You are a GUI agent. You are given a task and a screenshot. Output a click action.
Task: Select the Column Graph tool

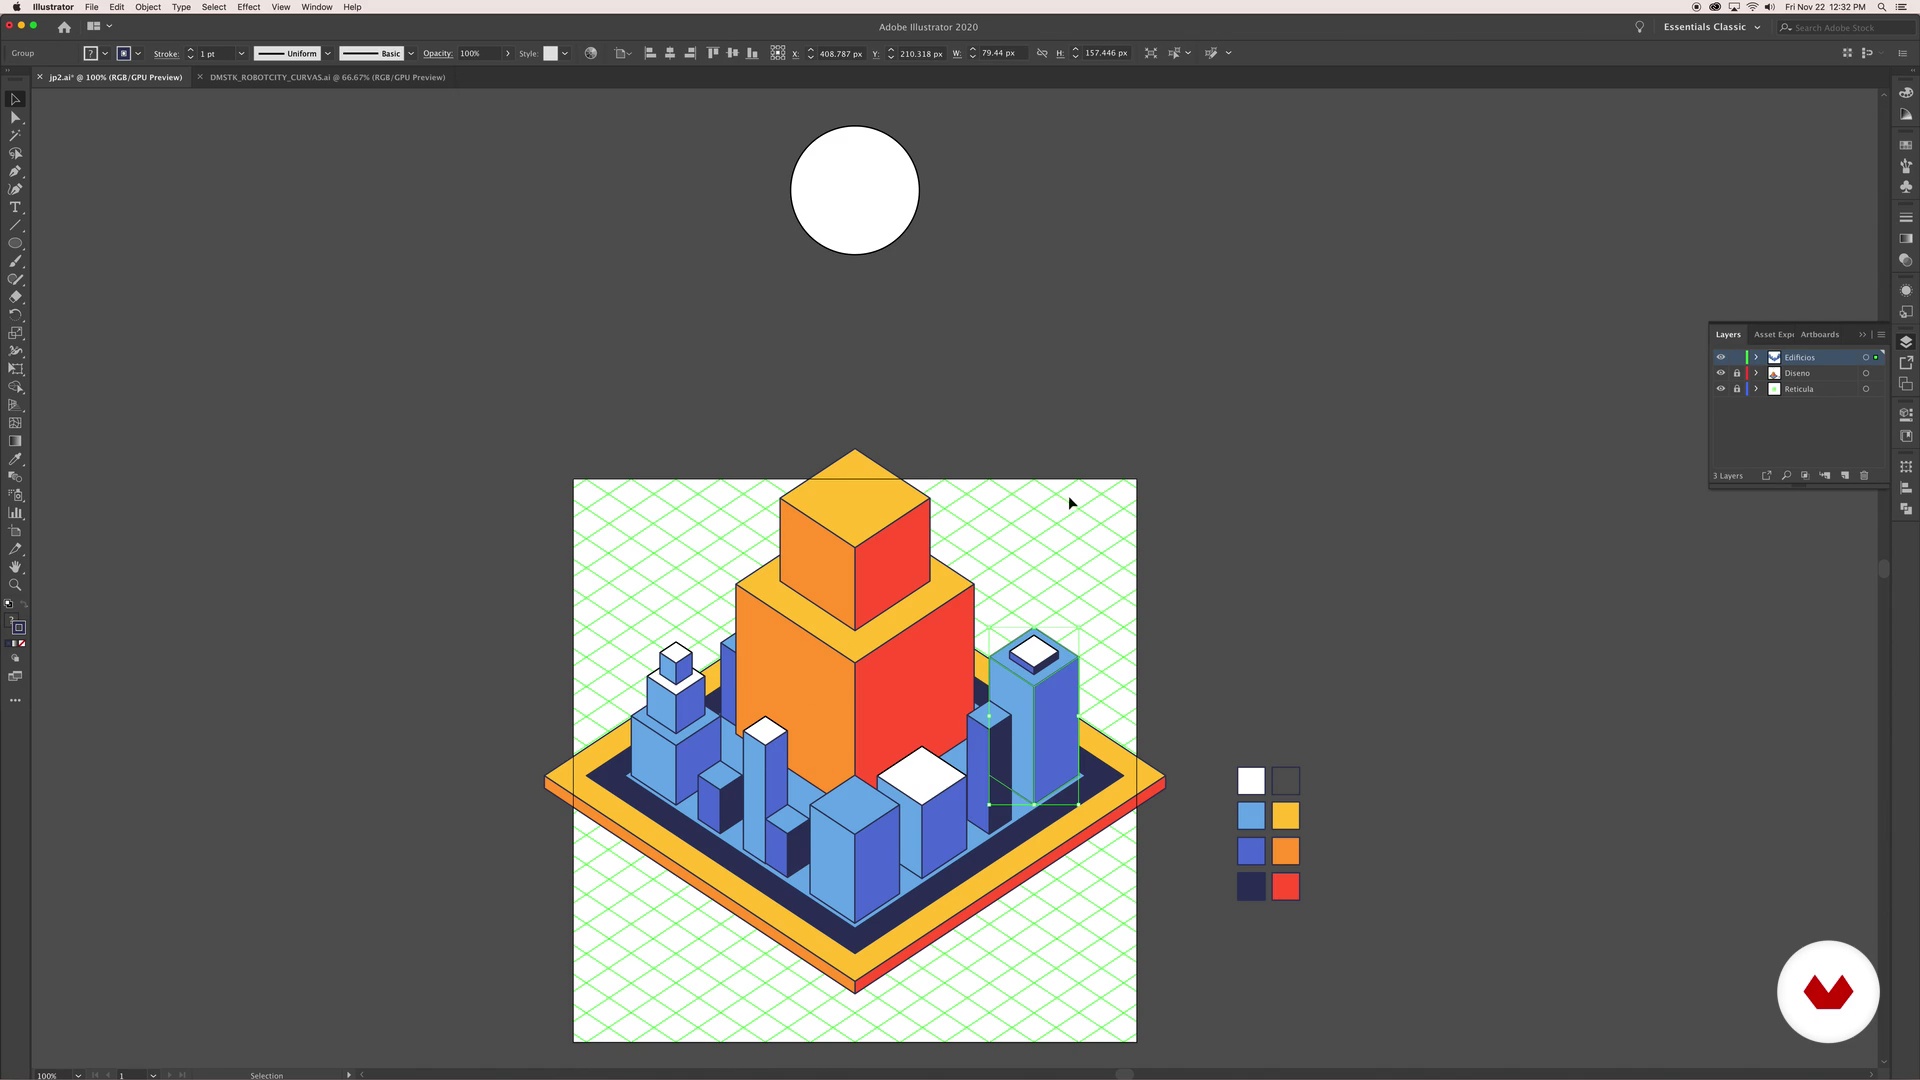15,513
